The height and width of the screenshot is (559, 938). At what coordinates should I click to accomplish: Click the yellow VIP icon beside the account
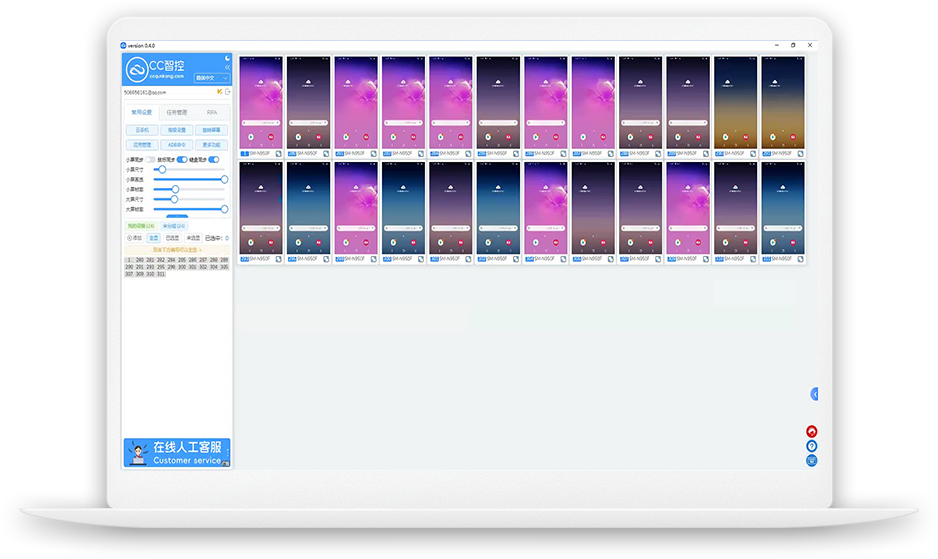pos(219,92)
